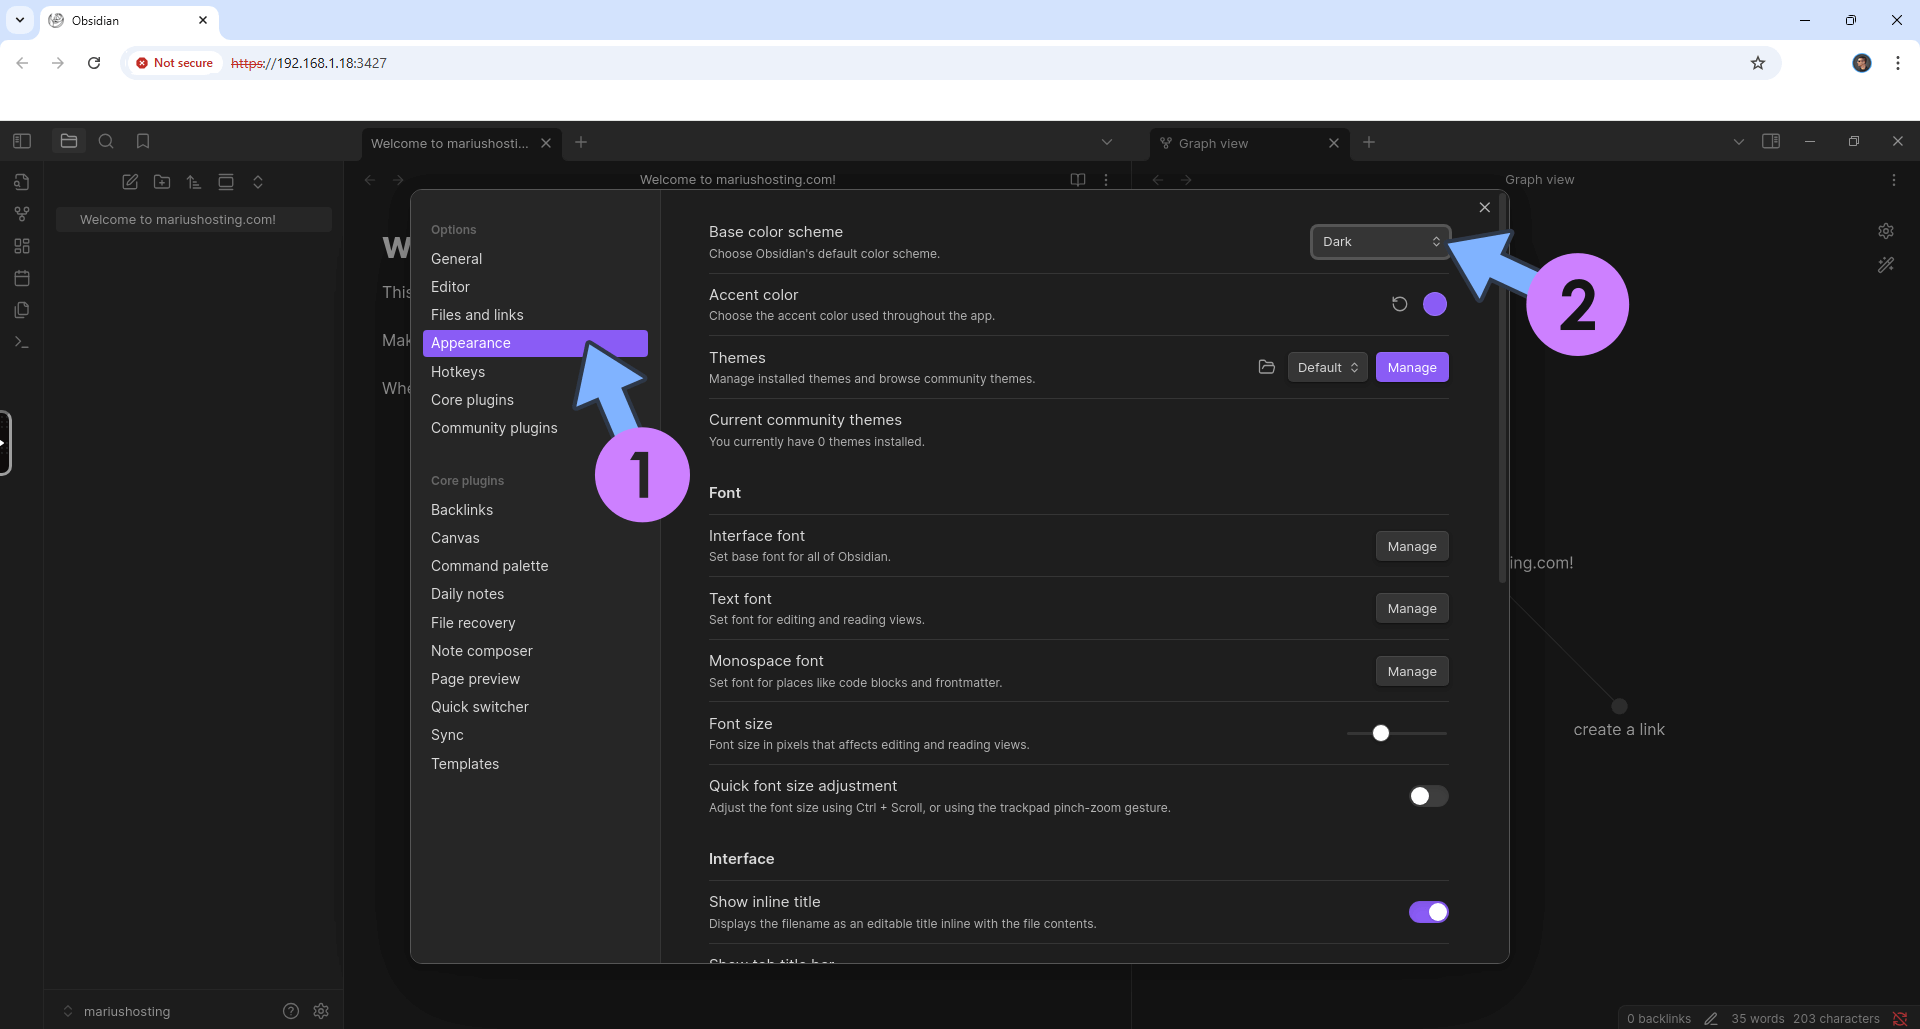The width and height of the screenshot is (1920, 1029).
Task: Open note more options dots
Action: [1106, 180]
